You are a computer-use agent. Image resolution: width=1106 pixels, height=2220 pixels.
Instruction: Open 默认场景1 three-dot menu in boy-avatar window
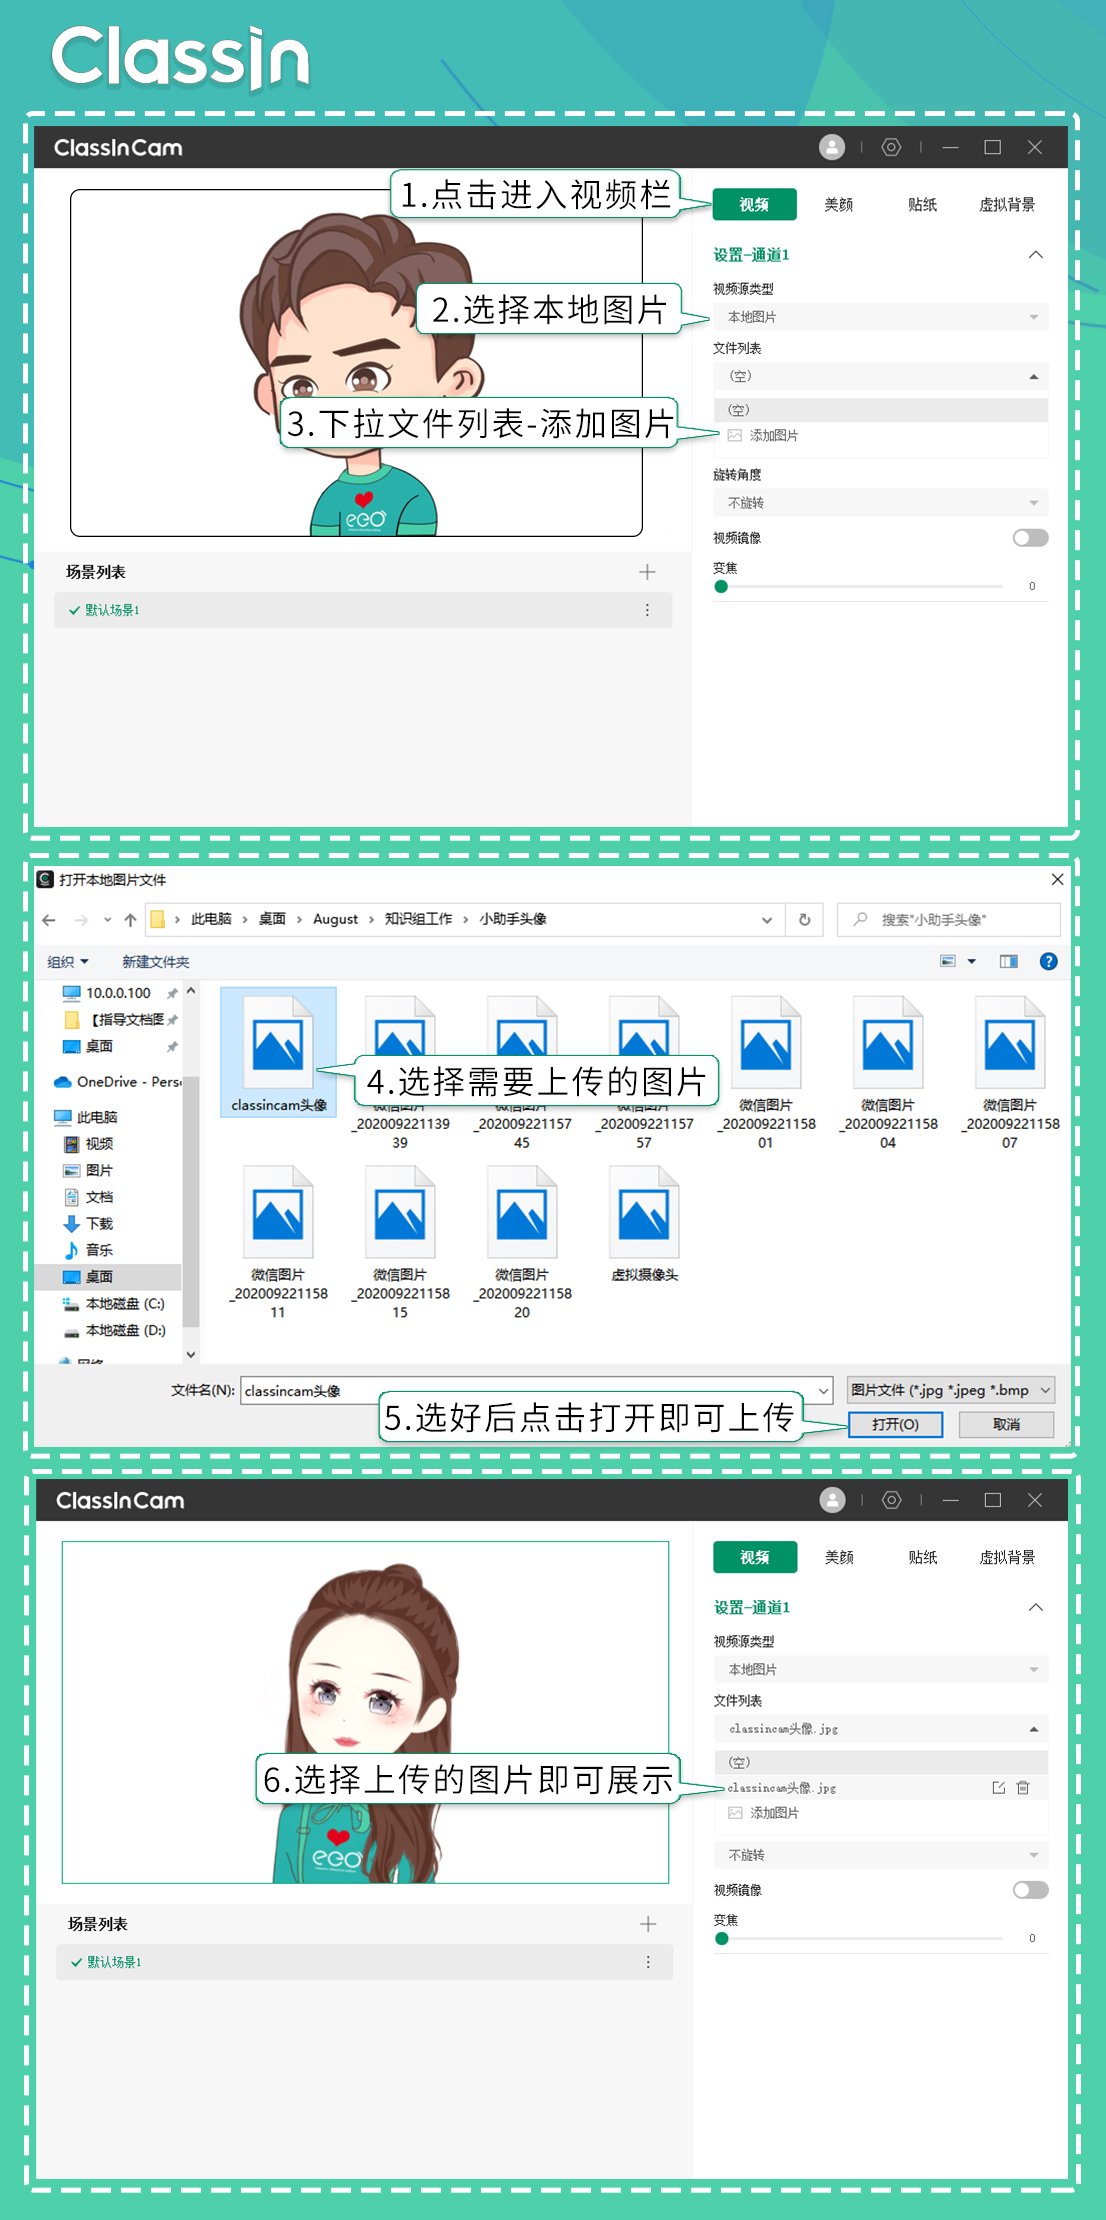[647, 610]
